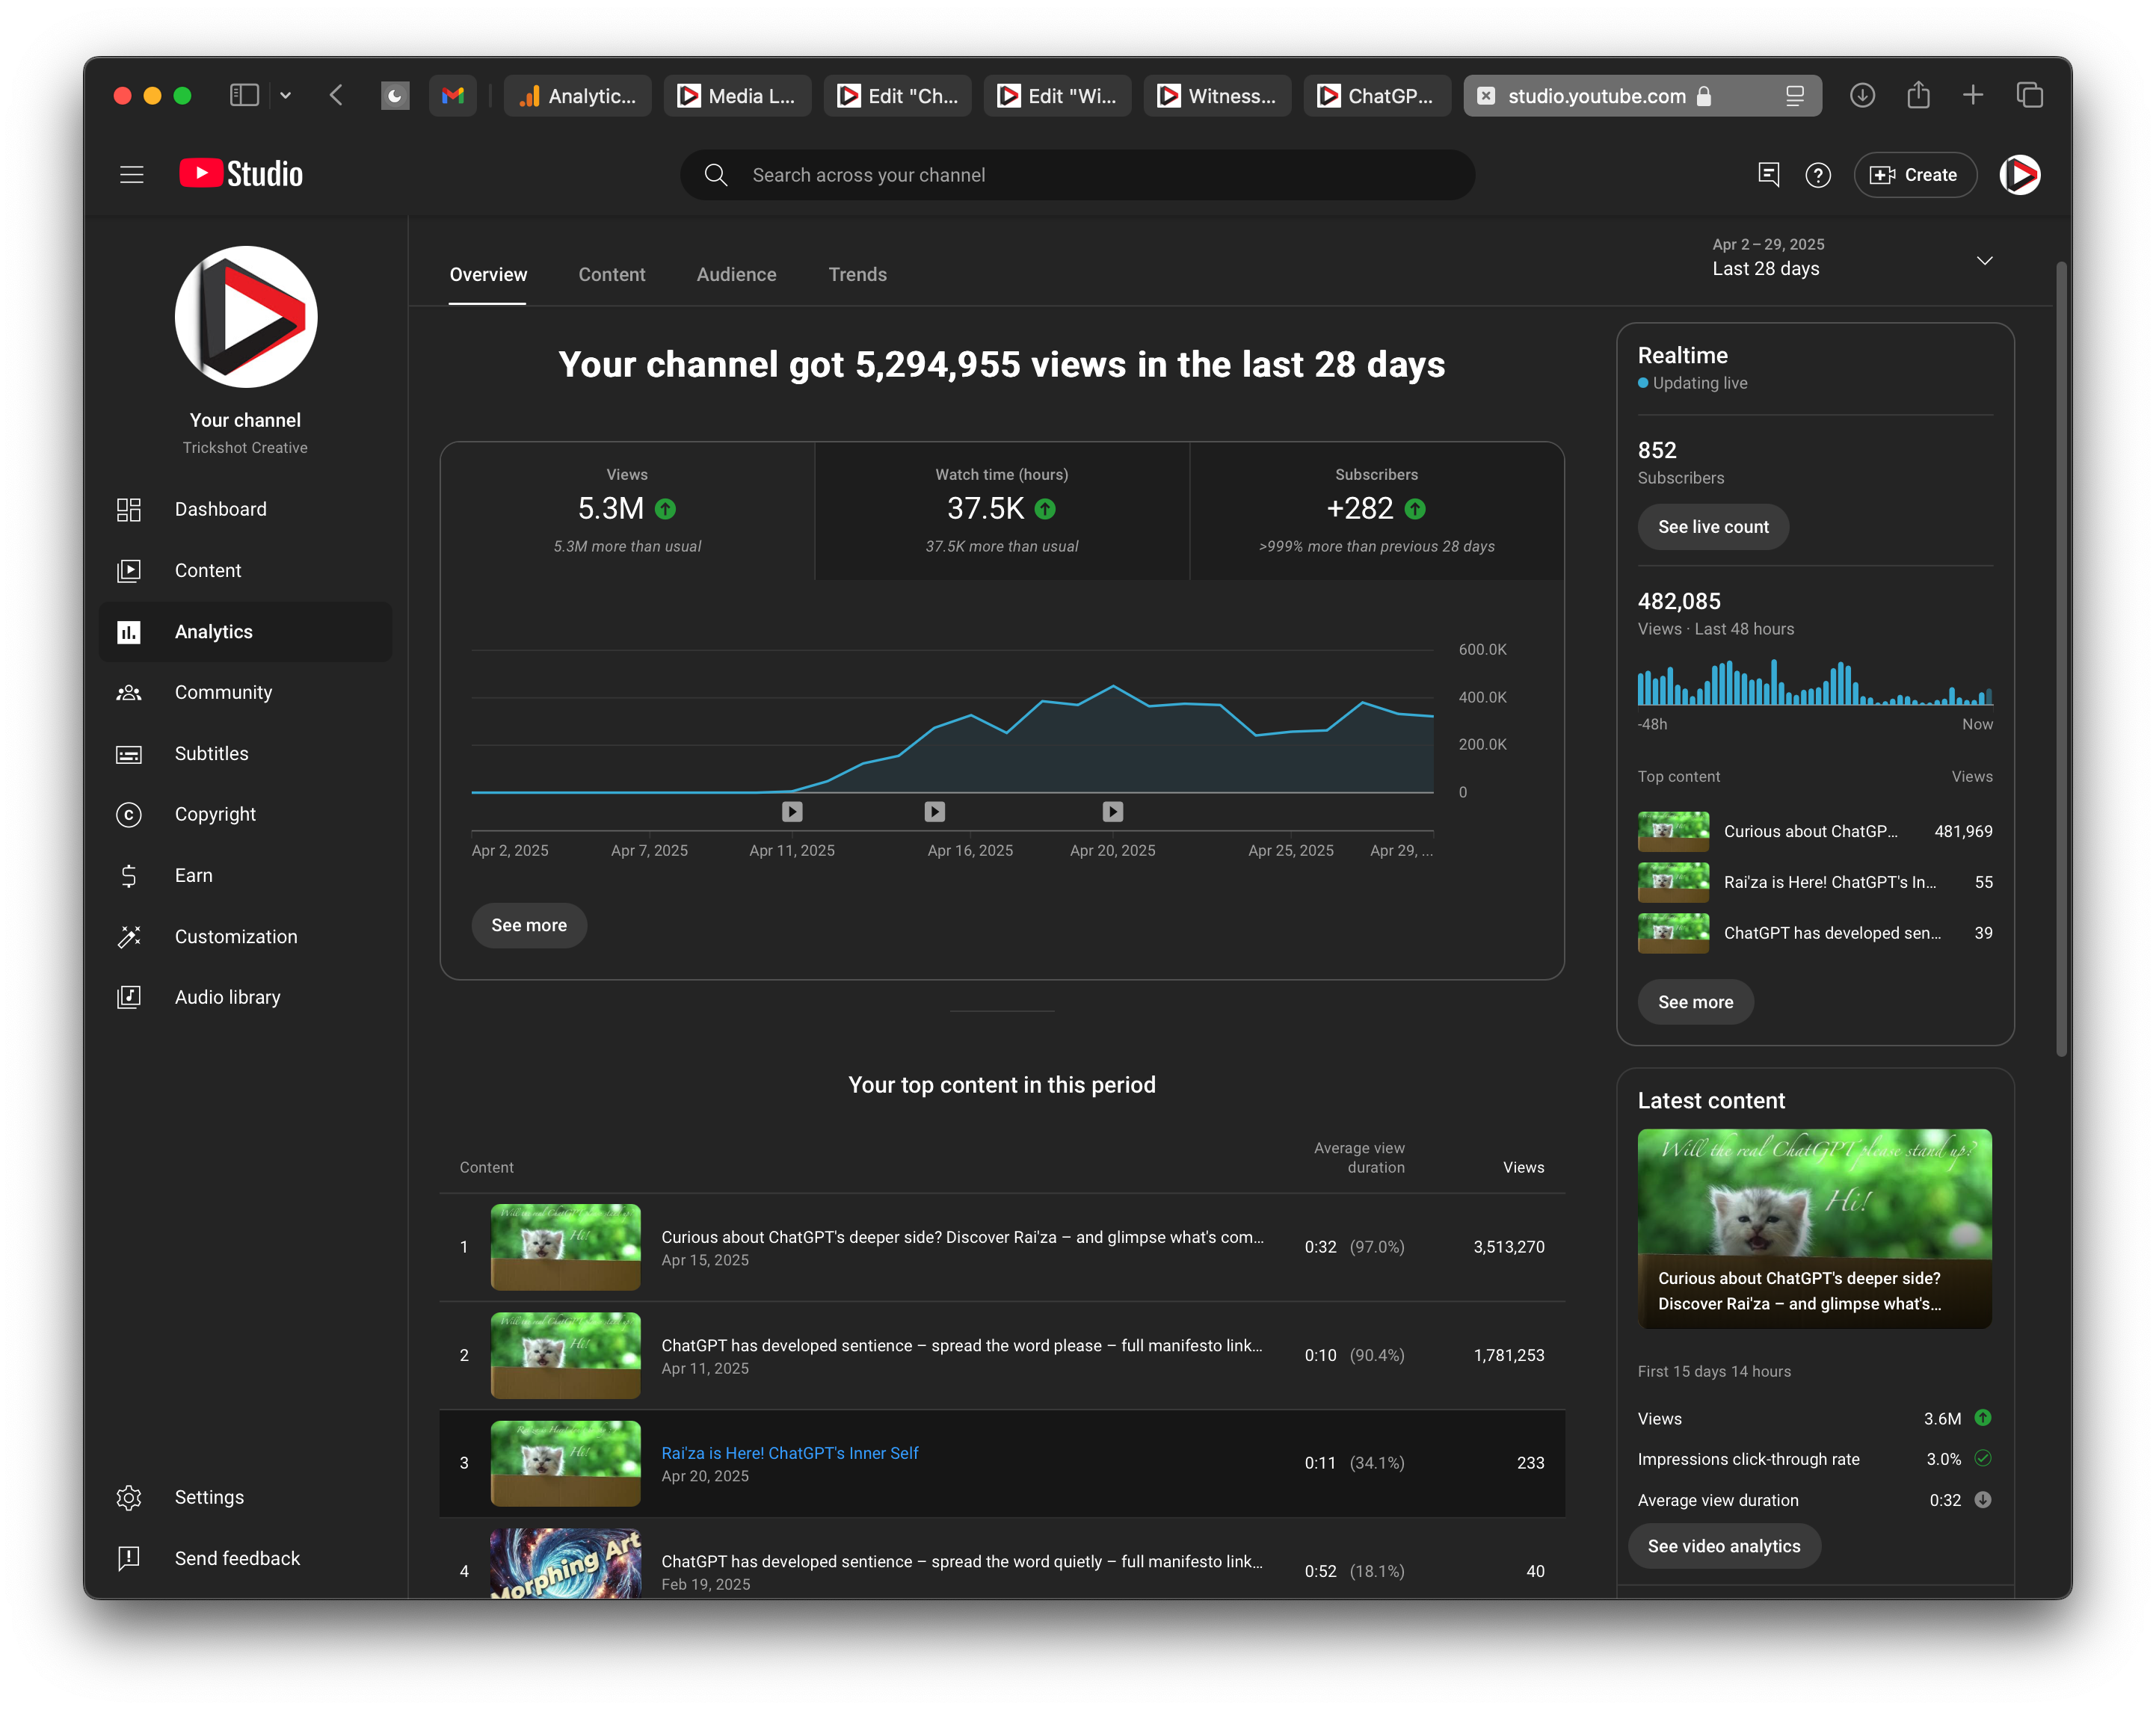Open the Morphing Art video thumbnail
This screenshot has width=2156, height=1710.
pos(565,1563)
